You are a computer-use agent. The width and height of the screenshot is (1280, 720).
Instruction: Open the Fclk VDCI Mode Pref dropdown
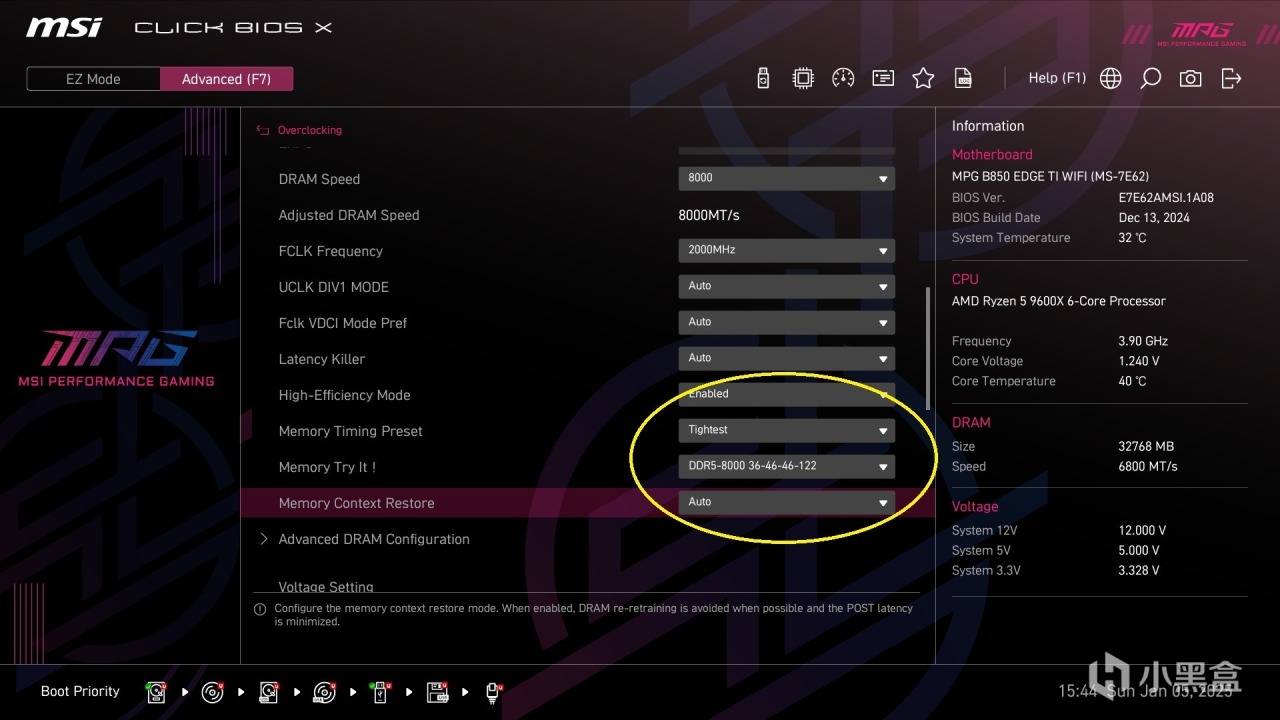point(786,322)
